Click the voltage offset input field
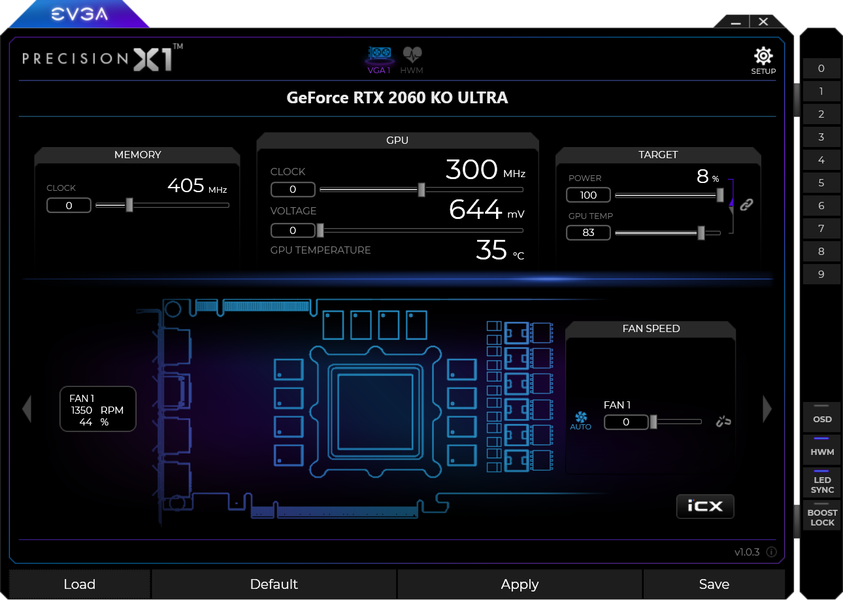Image resolution: width=843 pixels, height=600 pixels. [x=292, y=231]
